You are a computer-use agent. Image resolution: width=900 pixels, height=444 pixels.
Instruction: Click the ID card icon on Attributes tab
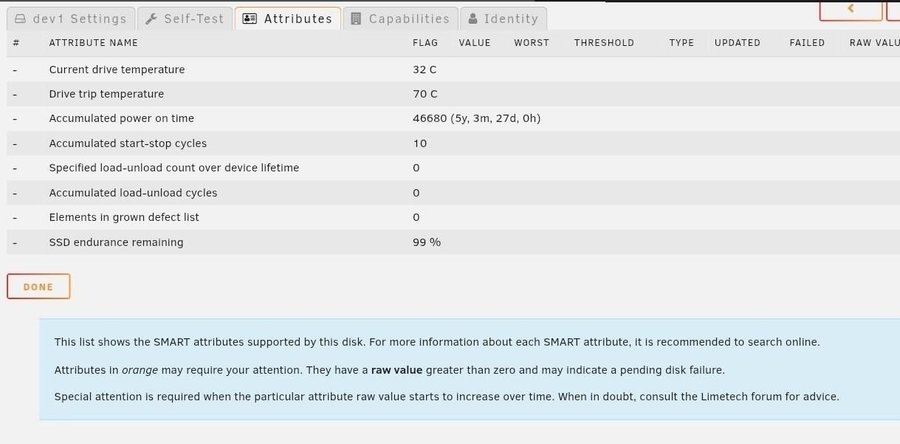(250, 19)
